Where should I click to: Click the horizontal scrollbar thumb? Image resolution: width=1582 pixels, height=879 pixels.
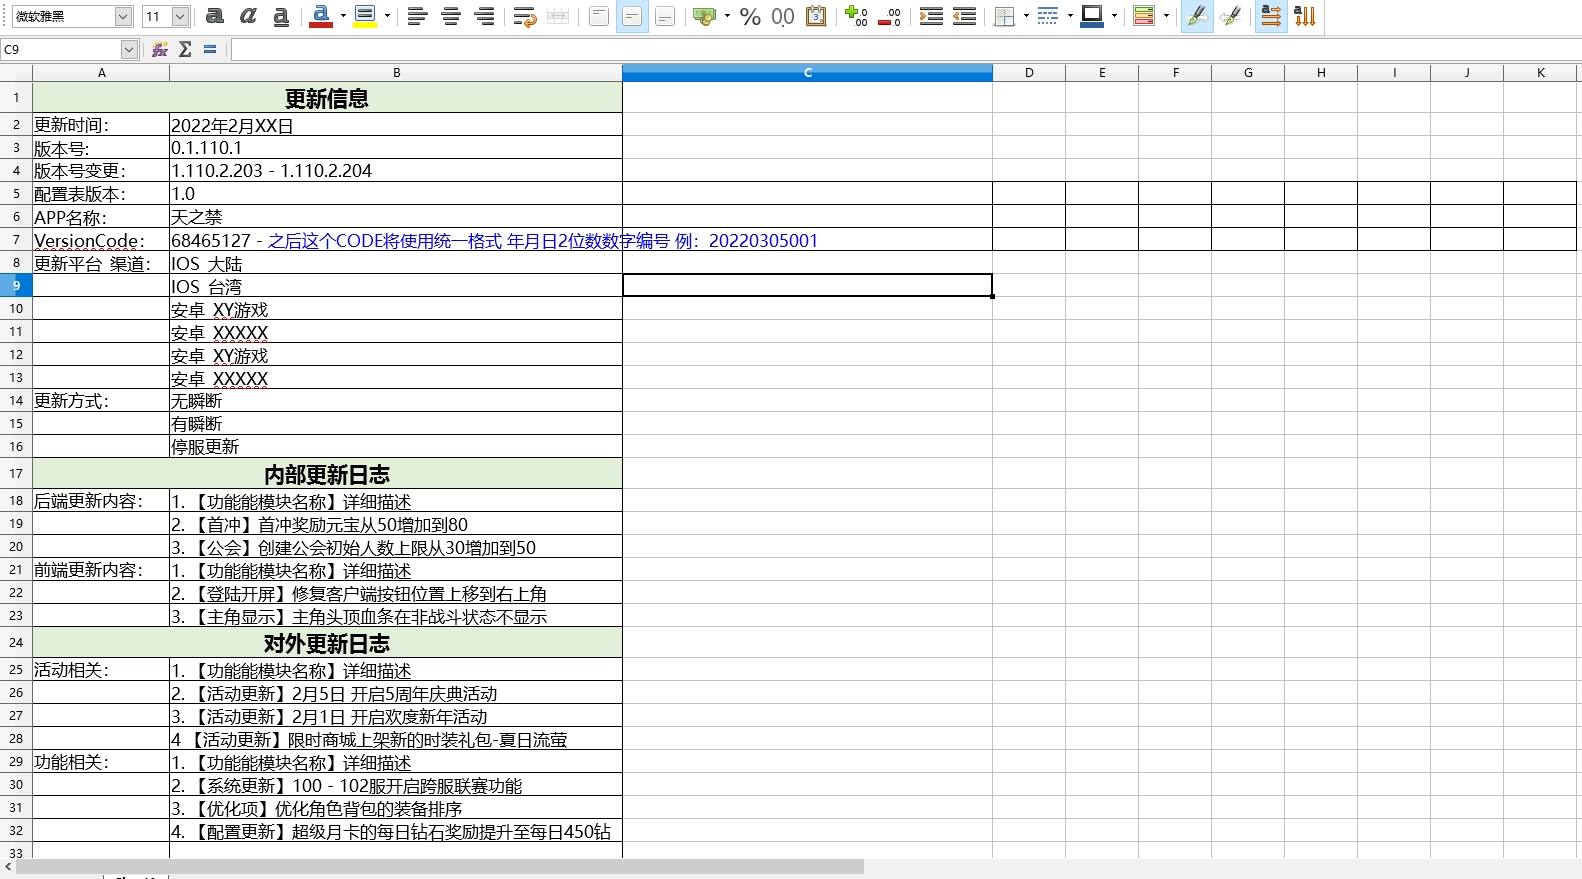click(440, 866)
